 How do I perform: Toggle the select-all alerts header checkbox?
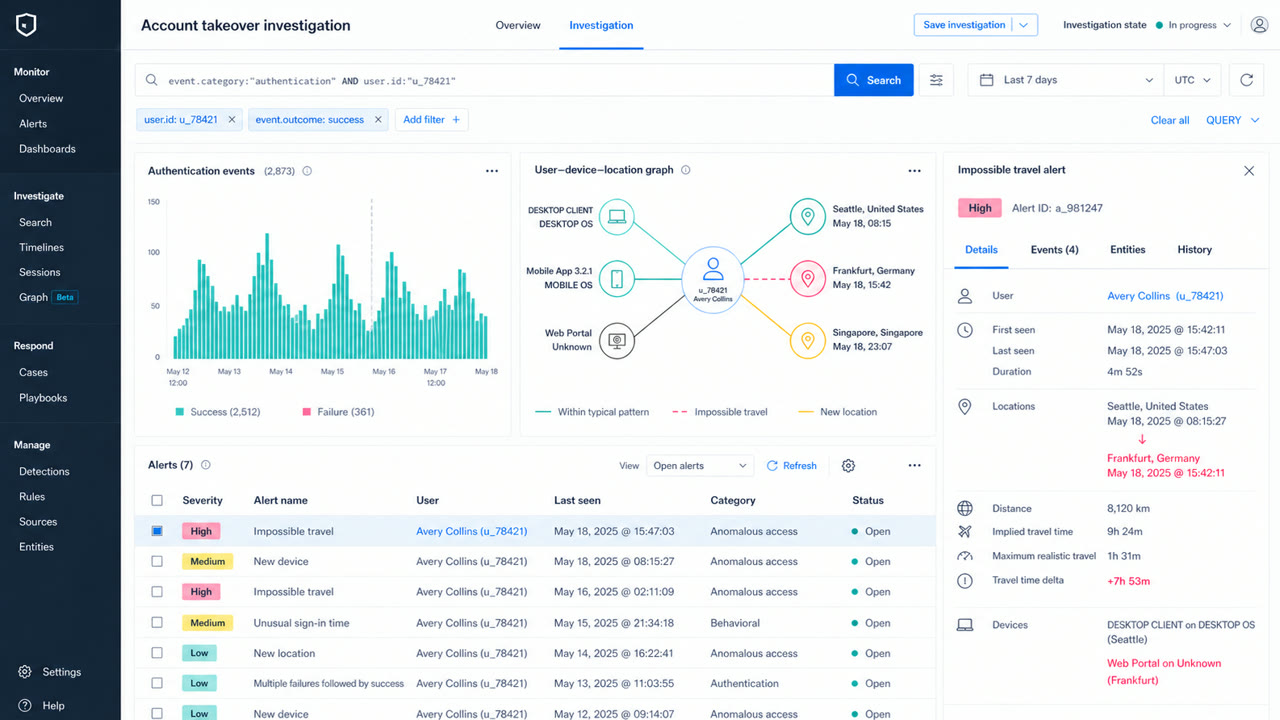tap(157, 500)
